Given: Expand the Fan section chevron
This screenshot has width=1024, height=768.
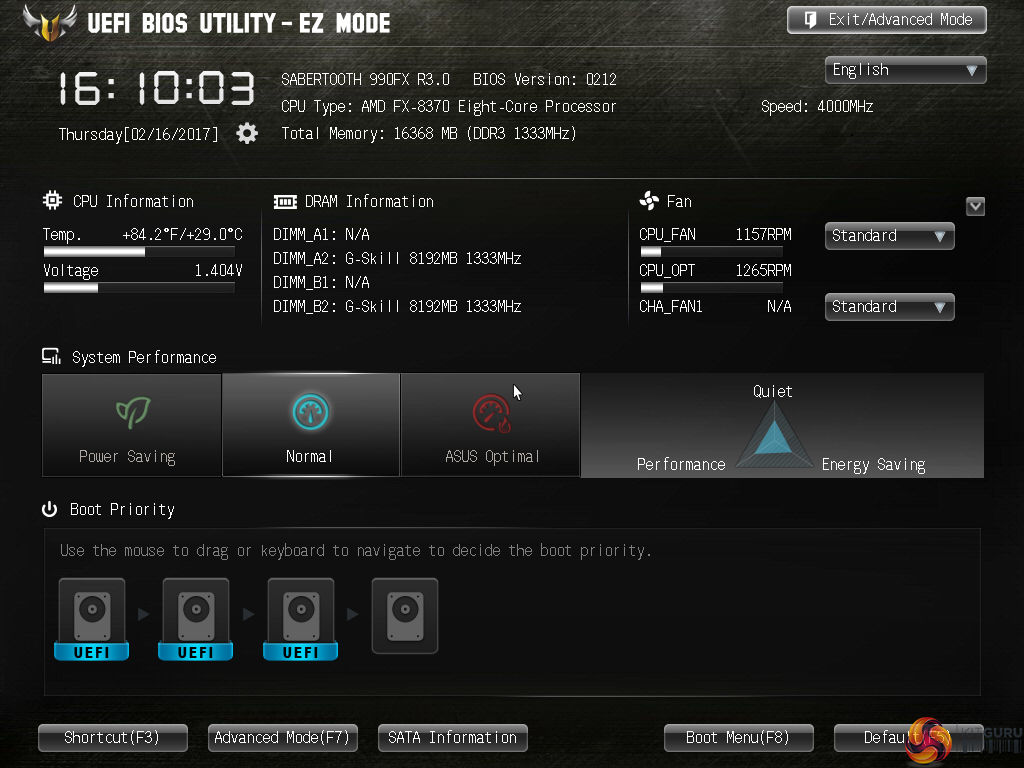Looking at the screenshot, I should coord(975,206).
